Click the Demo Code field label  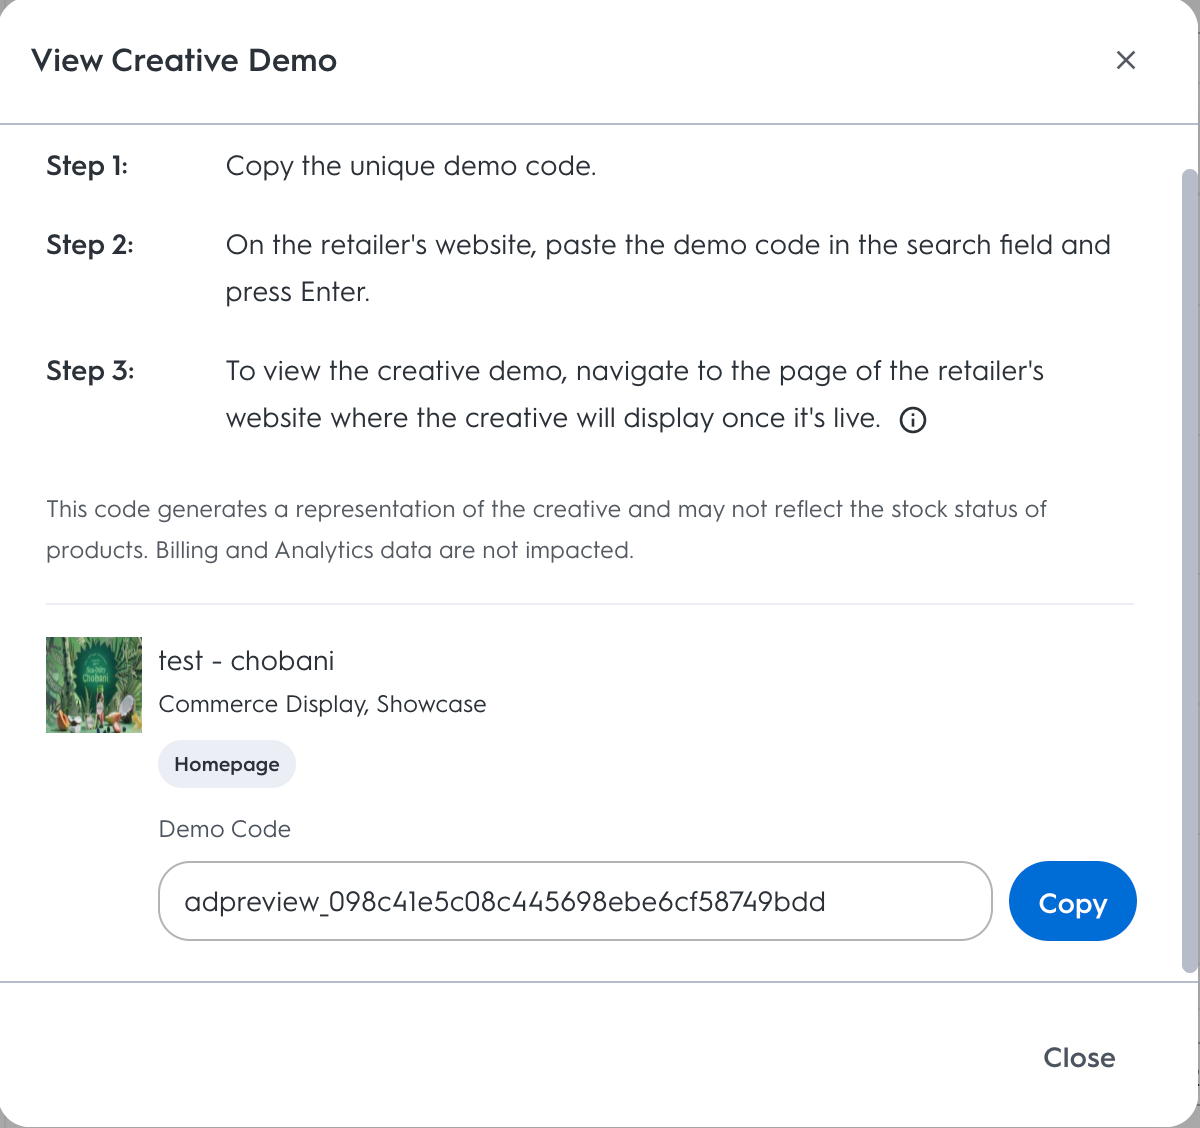(x=225, y=829)
